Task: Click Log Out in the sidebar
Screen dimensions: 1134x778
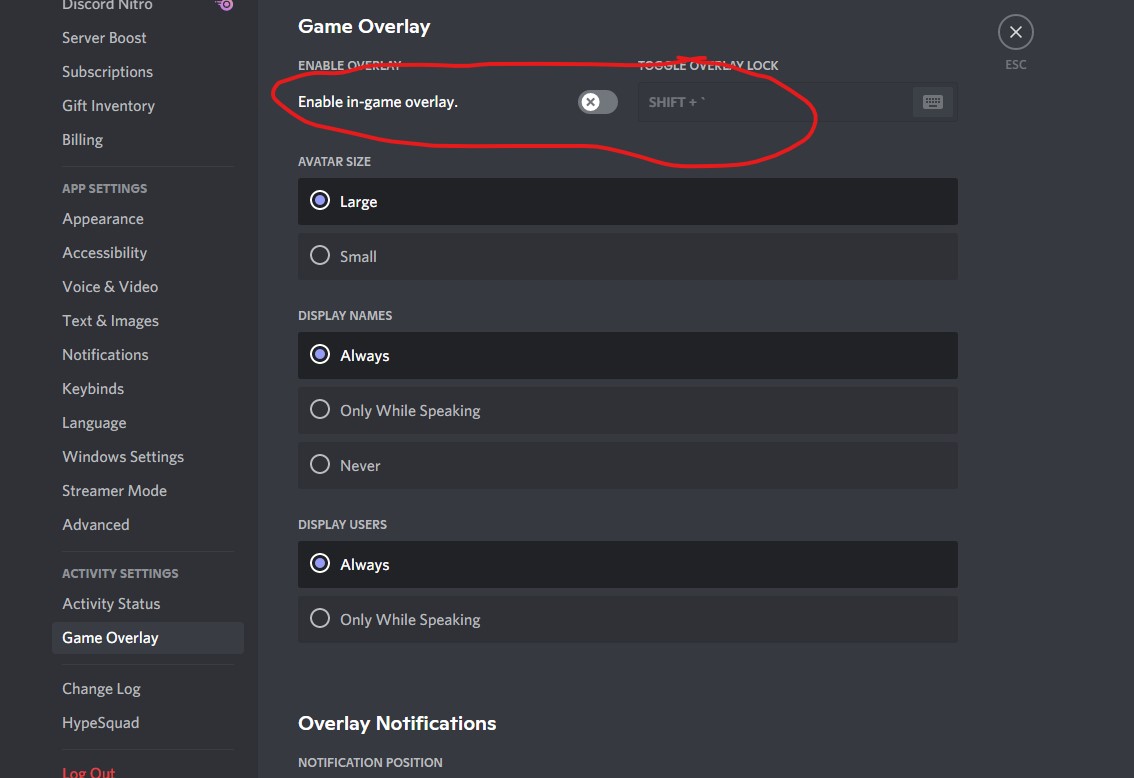Action: click(x=89, y=772)
